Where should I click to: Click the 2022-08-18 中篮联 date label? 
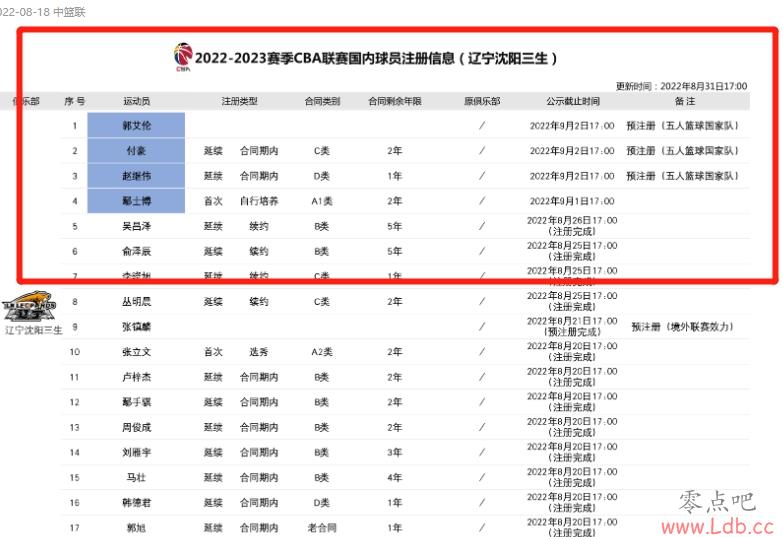coord(42,11)
